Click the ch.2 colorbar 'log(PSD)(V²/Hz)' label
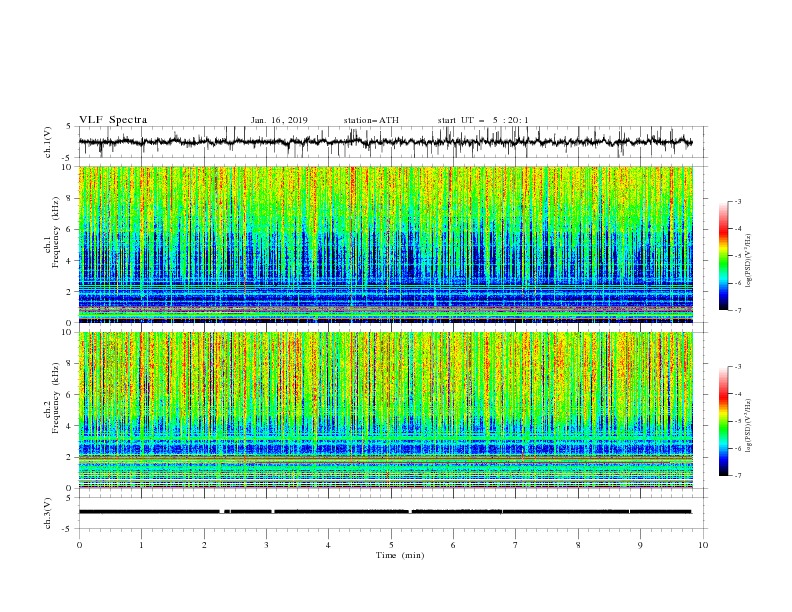Viewport: 792px width, 612px height. pyautogui.click(x=749, y=425)
